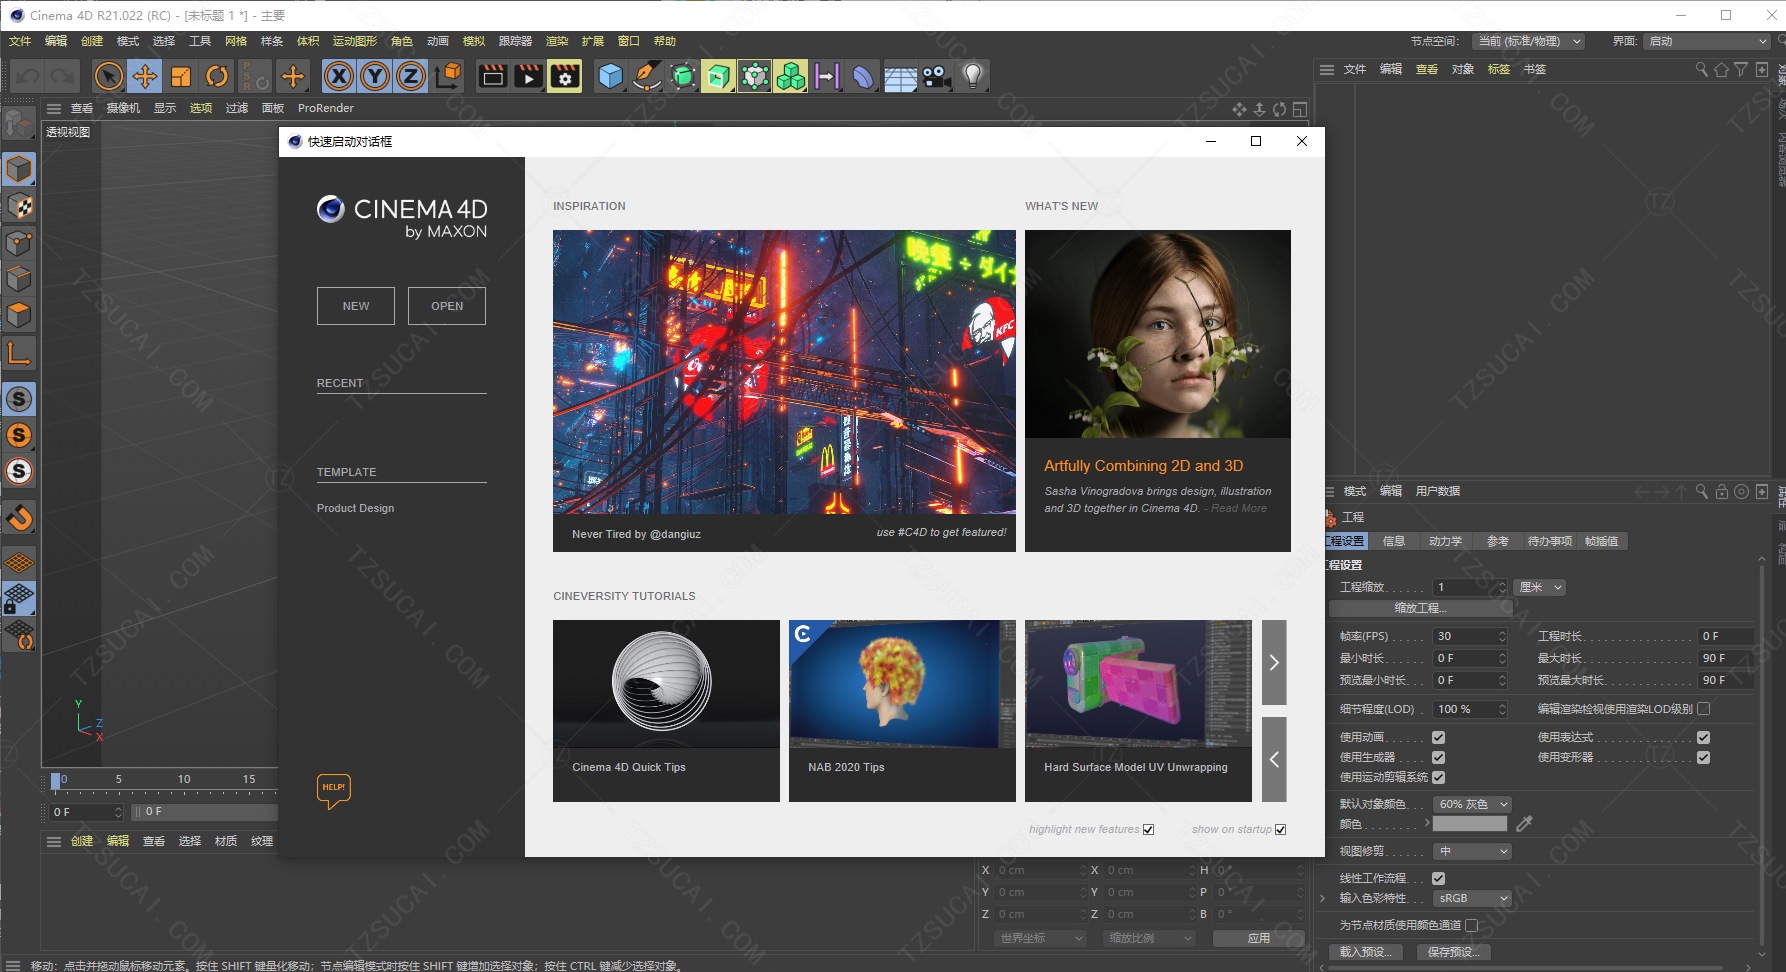
Task: Uncheck 使用表达式 checkbox
Action: click(x=1703, y=737)
